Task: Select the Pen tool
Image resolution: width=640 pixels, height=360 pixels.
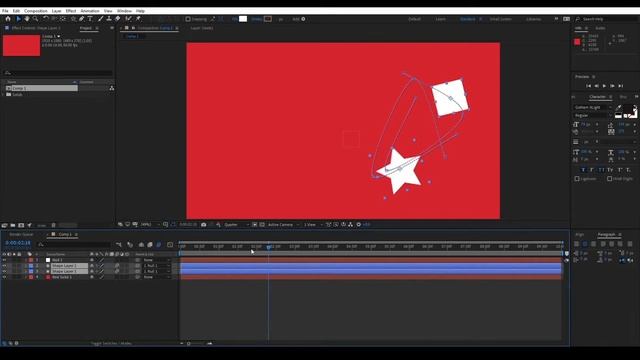Action: (82, 19)
